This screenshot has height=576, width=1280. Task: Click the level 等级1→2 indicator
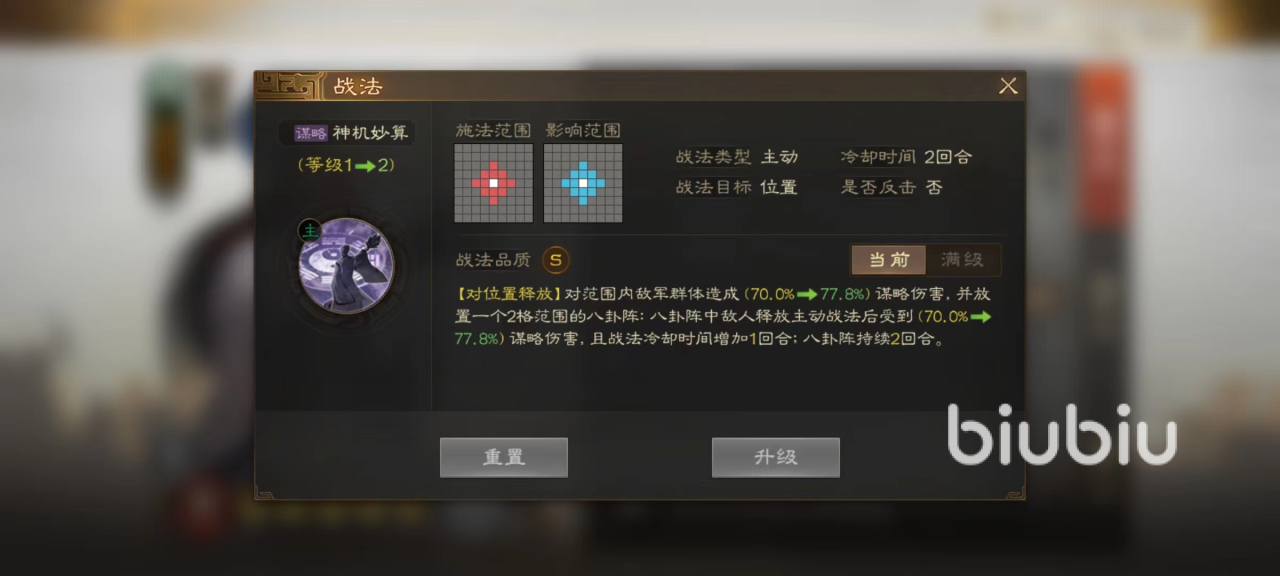(x=346, y=165)
